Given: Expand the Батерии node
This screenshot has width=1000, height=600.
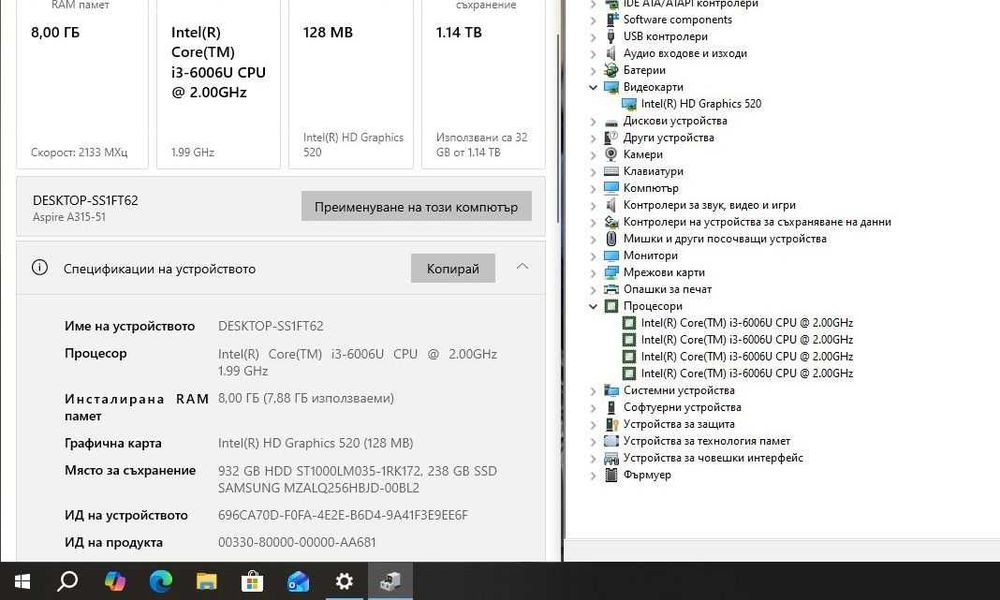Looking at the screenshot, I should click(x=593, y=71).
